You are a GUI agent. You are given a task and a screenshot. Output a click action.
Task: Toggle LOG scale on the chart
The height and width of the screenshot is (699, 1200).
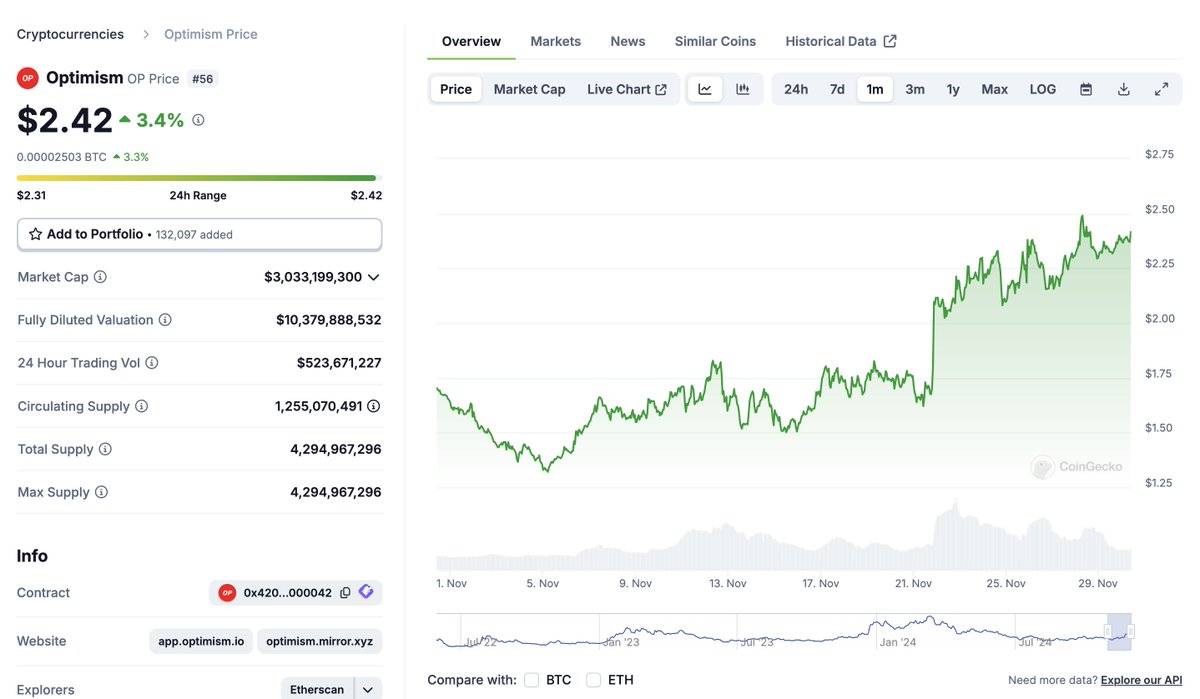click(x=1043, y=89)
